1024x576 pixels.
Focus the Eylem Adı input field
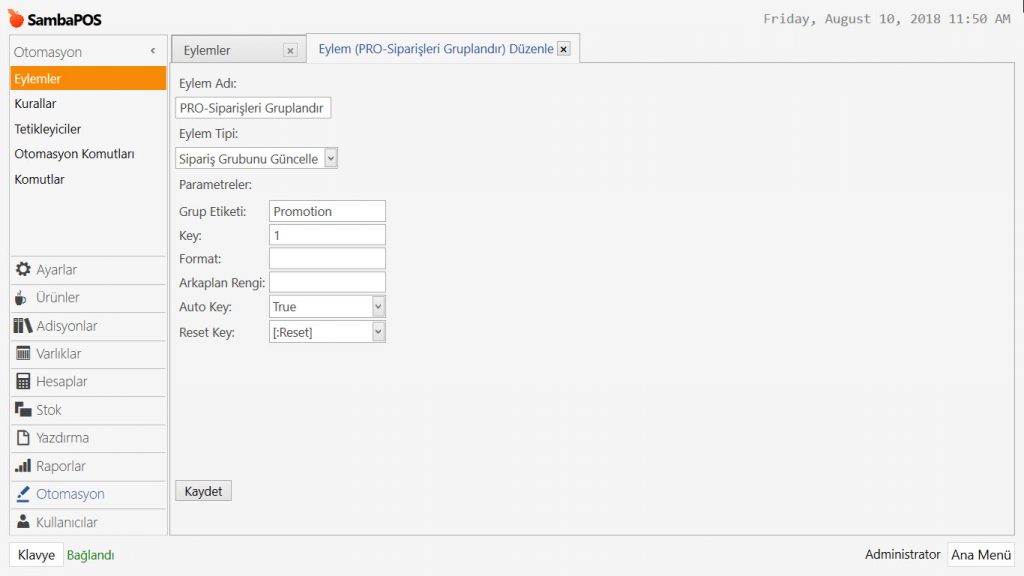pyautogui.click(x=253, y=108)
